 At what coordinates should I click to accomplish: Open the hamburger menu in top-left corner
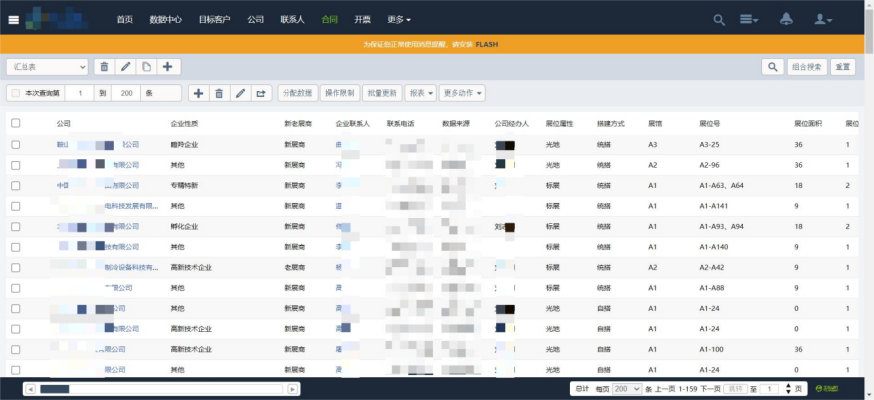[x=14, y=19]
